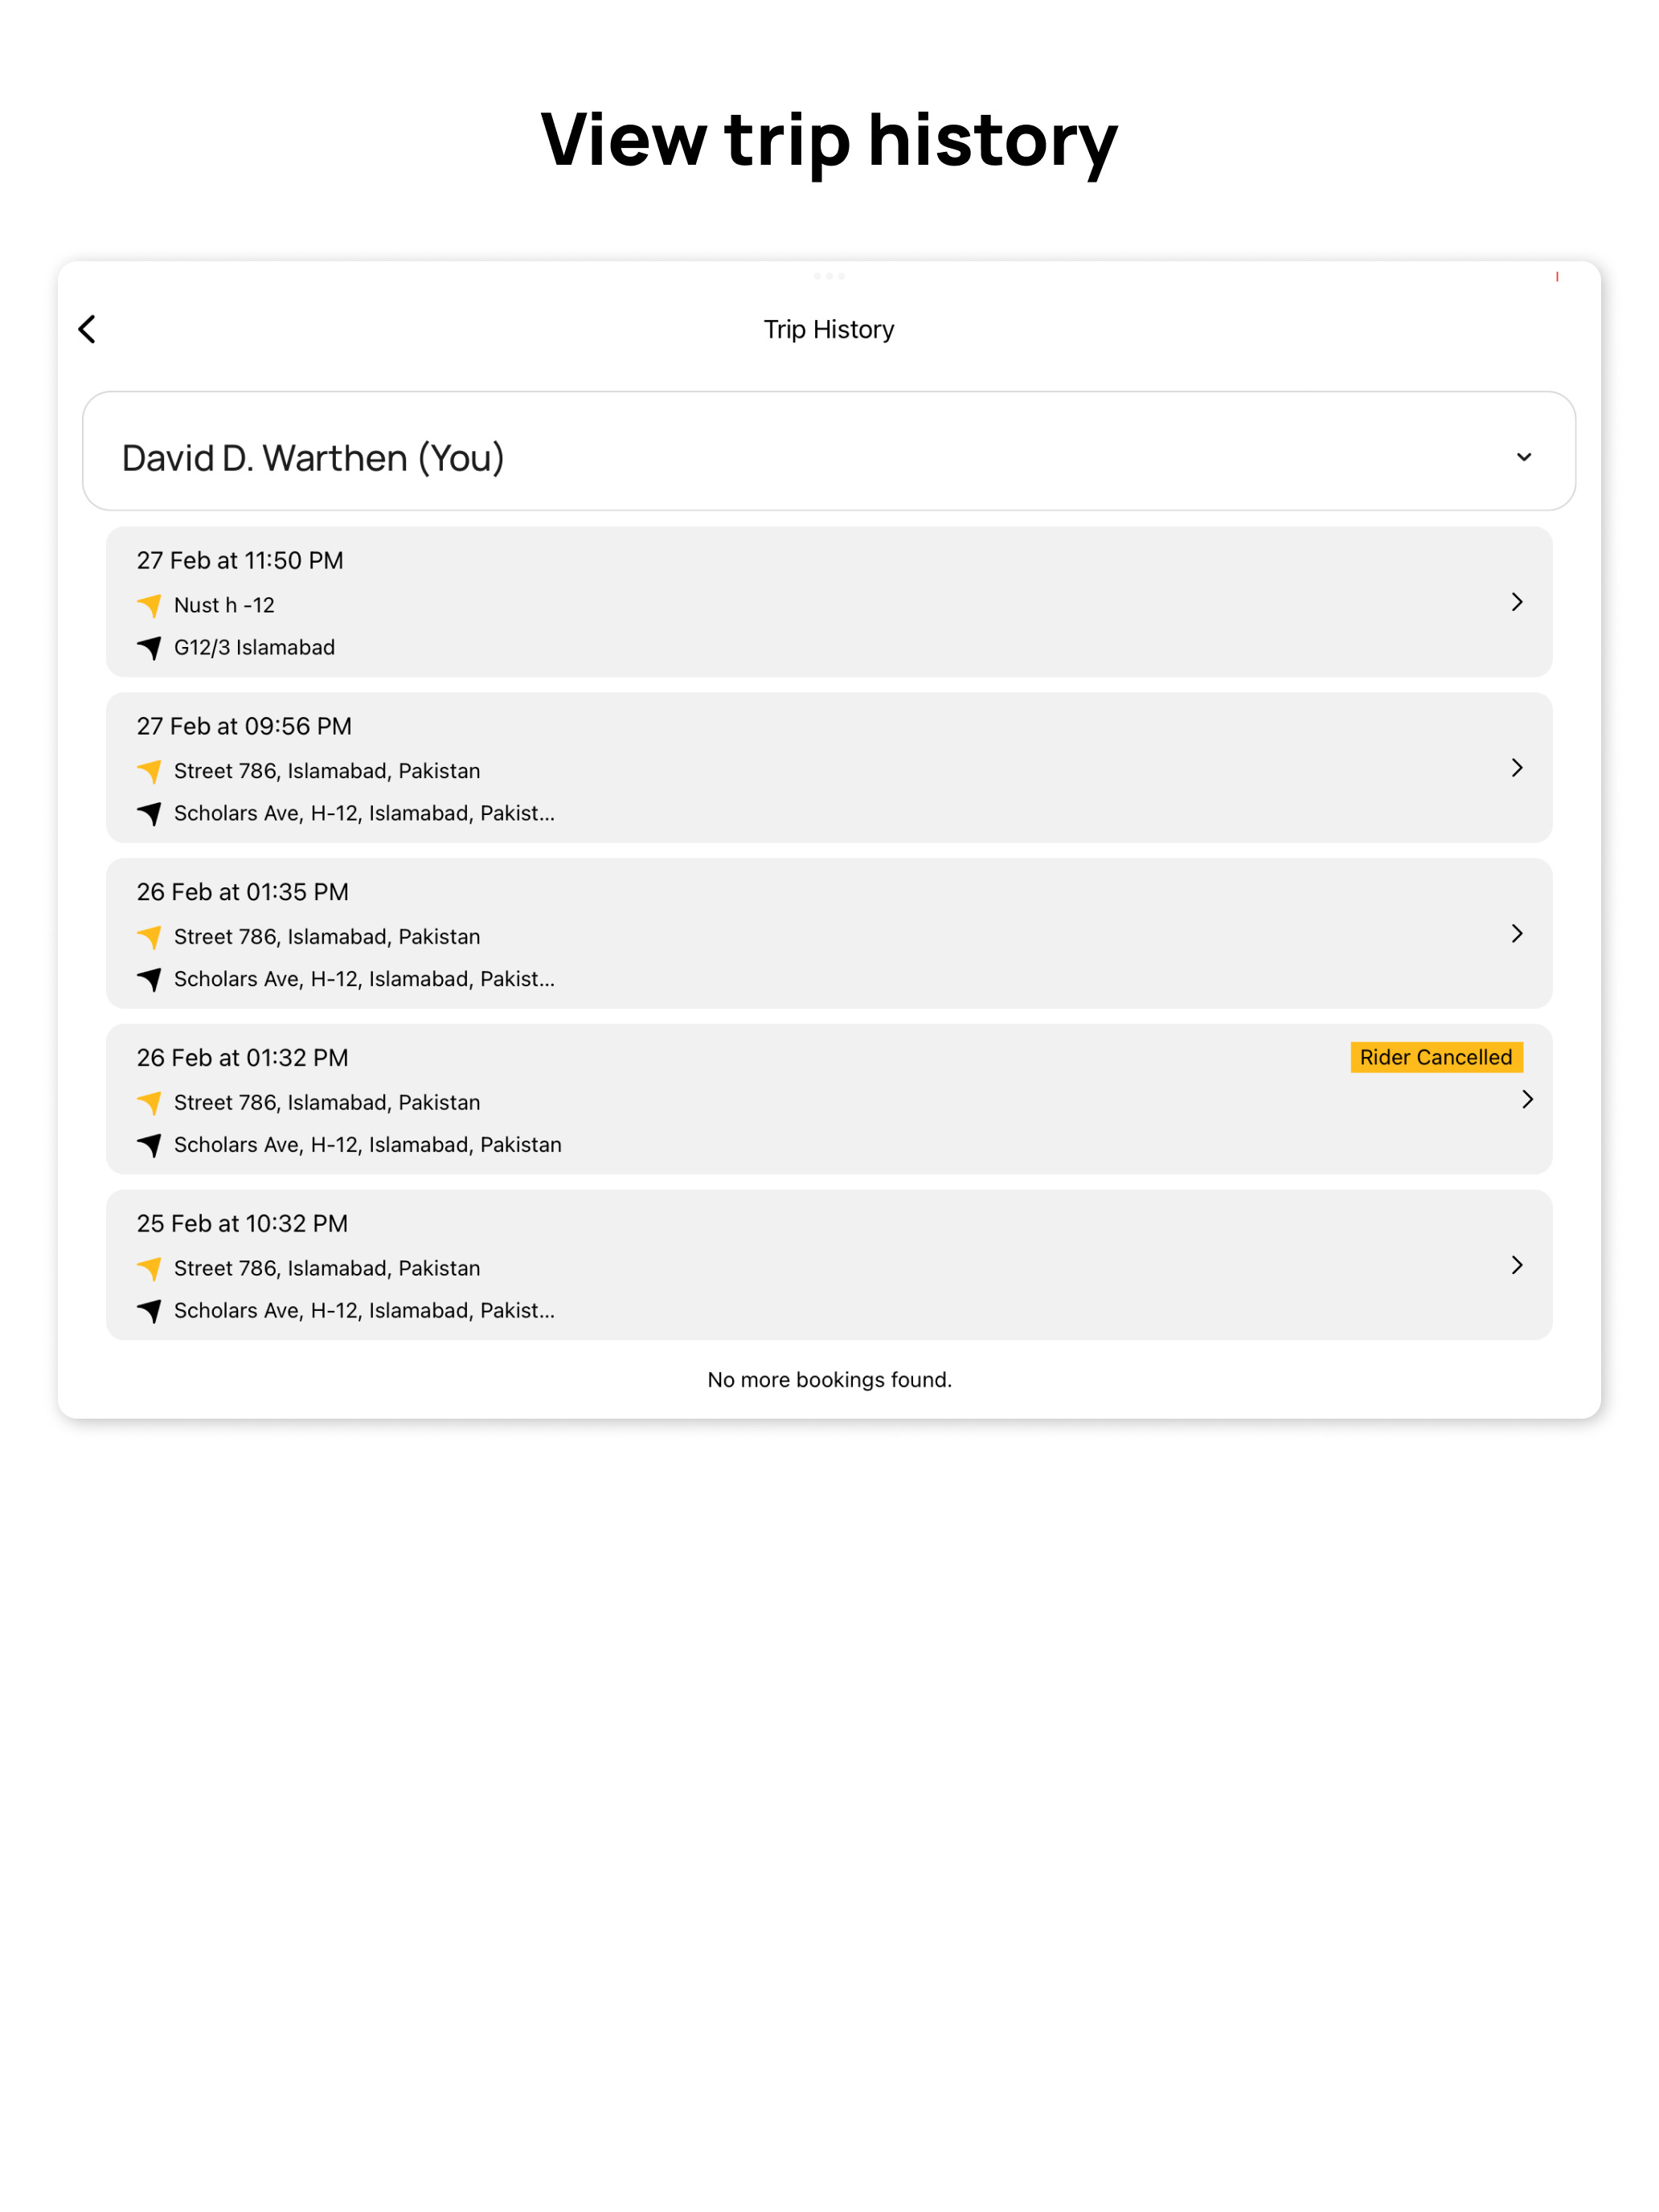
Task: Click yellow pickup icon in 26 Feb 01:32 PM trip
Action: point(150,1104)
